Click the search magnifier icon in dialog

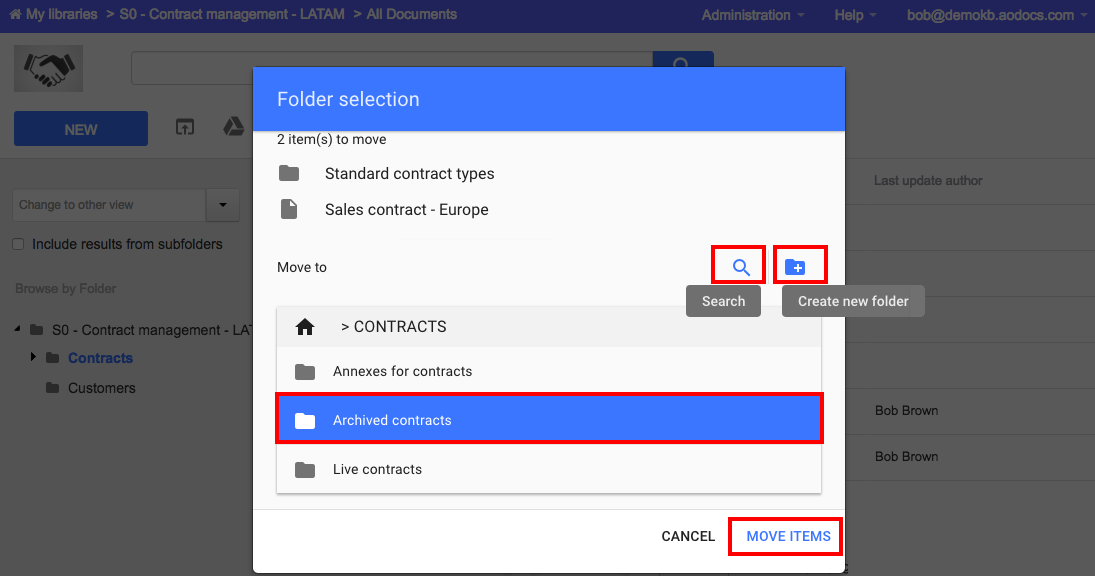pos(741,267)
